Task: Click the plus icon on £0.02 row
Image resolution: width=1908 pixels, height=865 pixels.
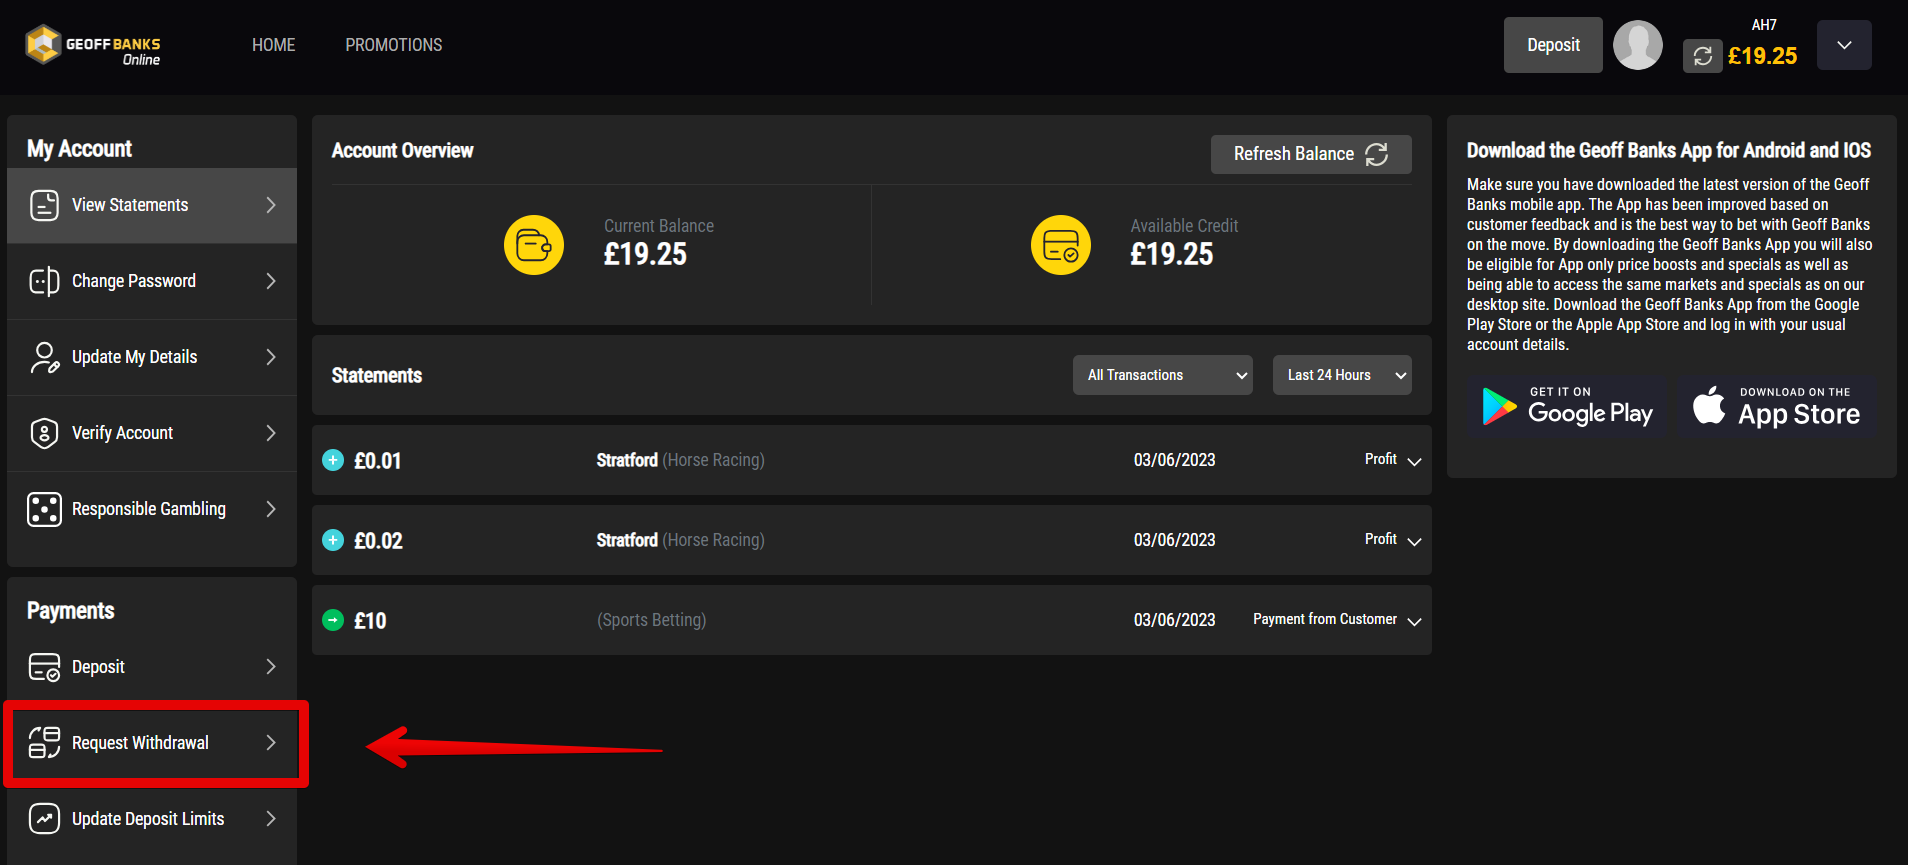Action: (x=333, y=540)
